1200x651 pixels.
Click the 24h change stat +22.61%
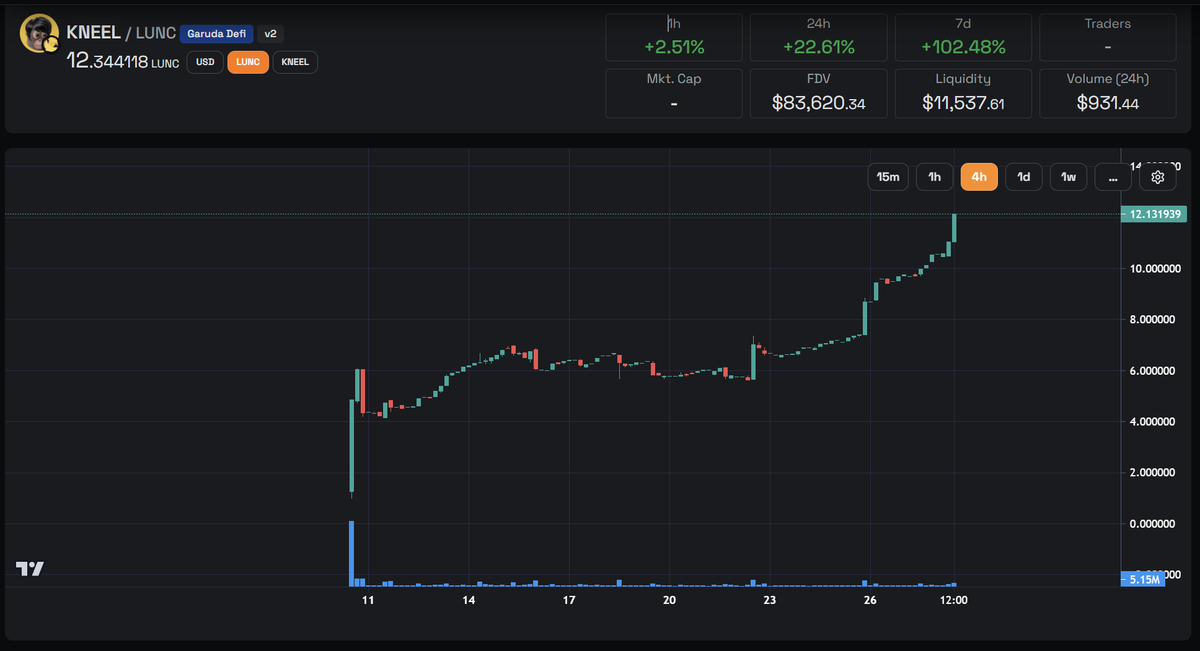(818, 38)
